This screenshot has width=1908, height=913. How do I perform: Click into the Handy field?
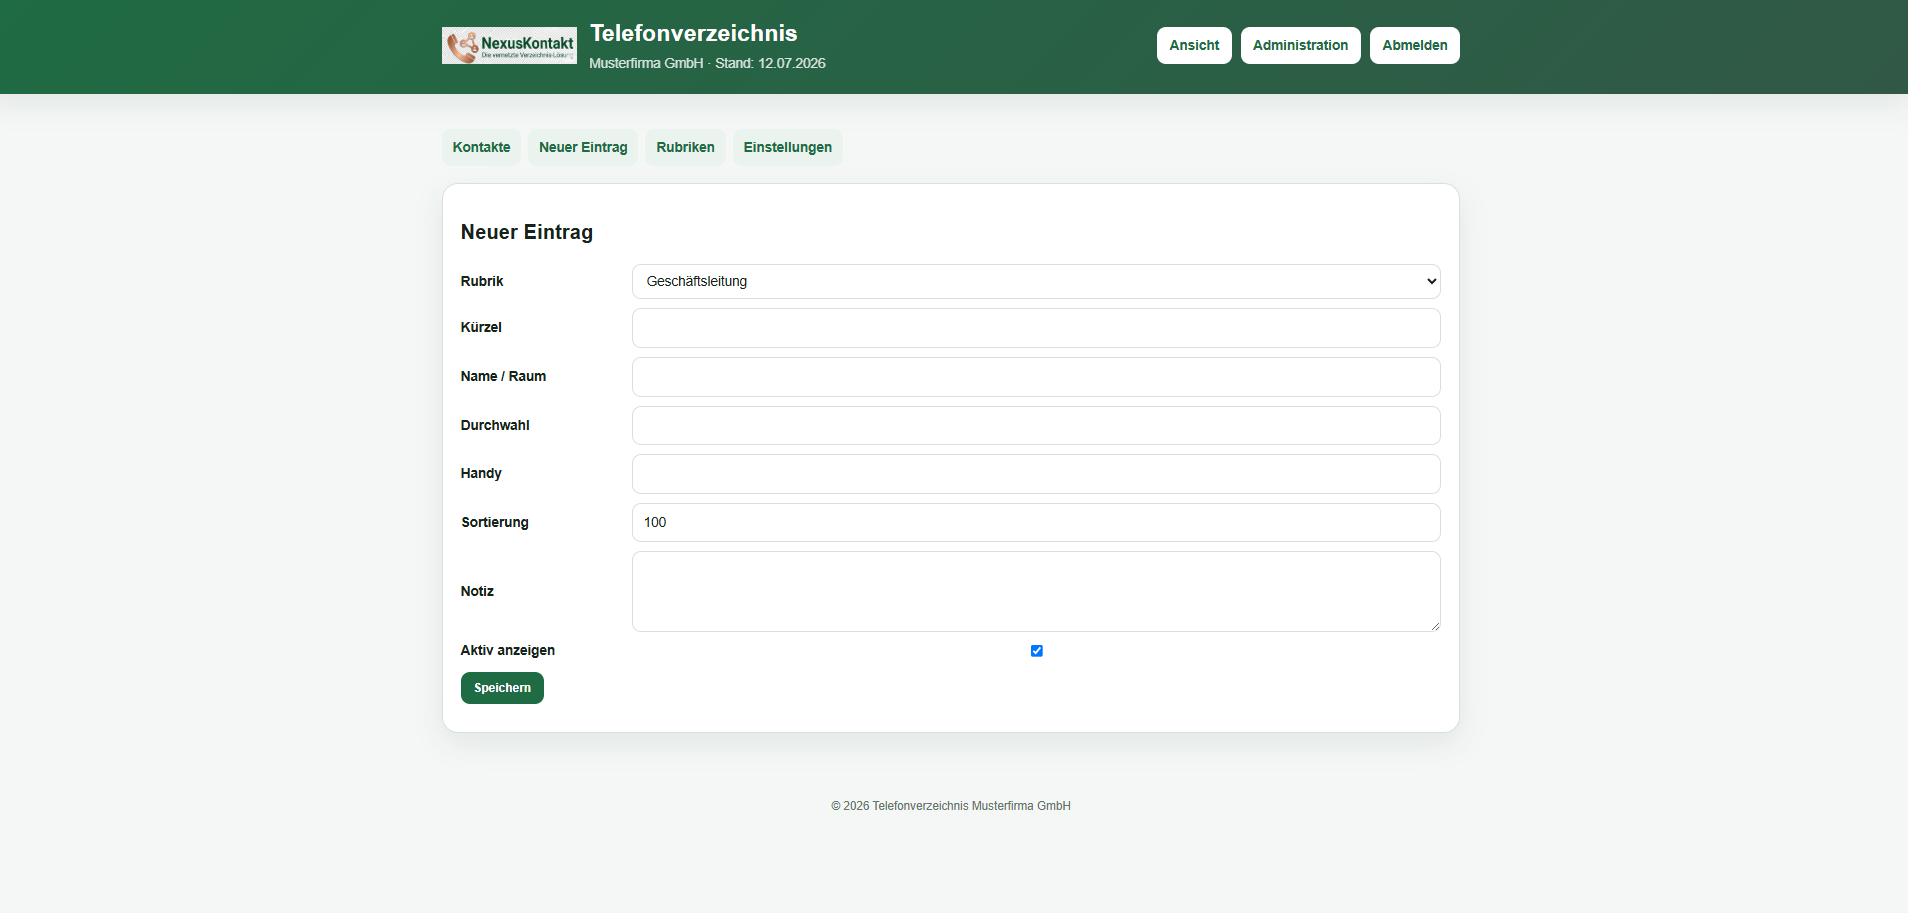(x=1036, y=474)
